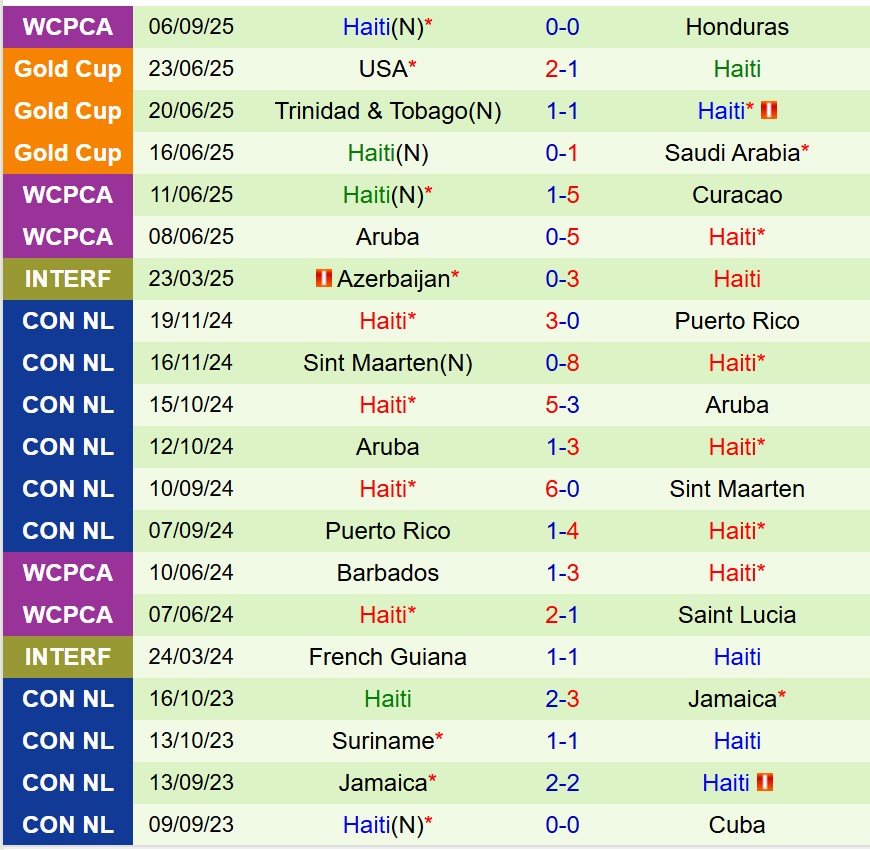Viewport: 870px width, 850px height.
Task: Click the WCPCA label for 06/09/25 match
Action: click(67, 27)
